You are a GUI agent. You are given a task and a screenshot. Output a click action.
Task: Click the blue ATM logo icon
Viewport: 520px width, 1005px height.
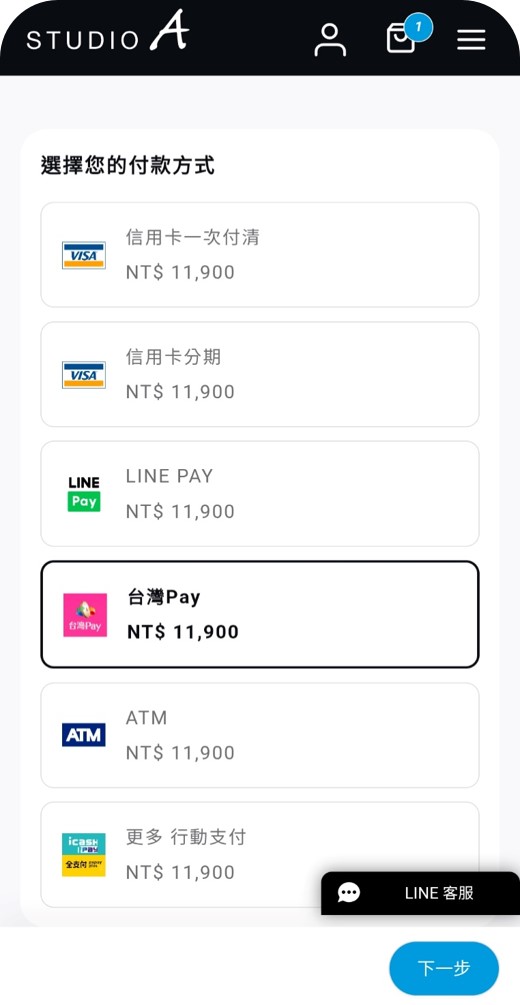click(x=84, y=735)
